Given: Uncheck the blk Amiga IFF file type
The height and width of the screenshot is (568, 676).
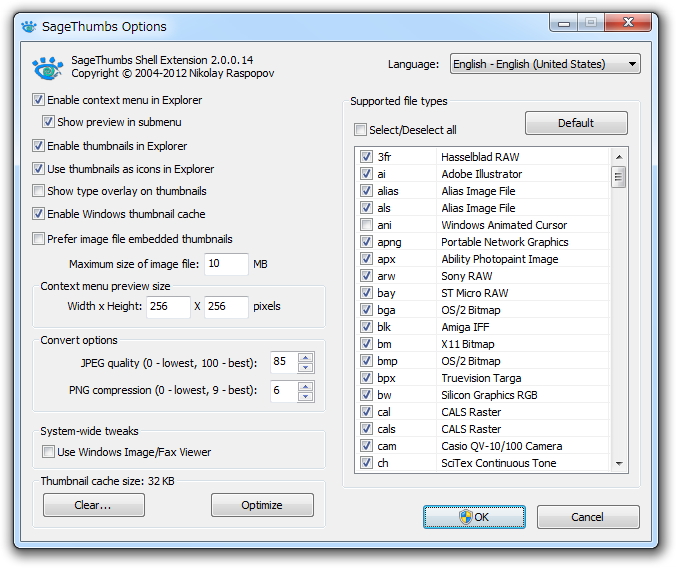Looking at the screenshot, I should [366, 327].
